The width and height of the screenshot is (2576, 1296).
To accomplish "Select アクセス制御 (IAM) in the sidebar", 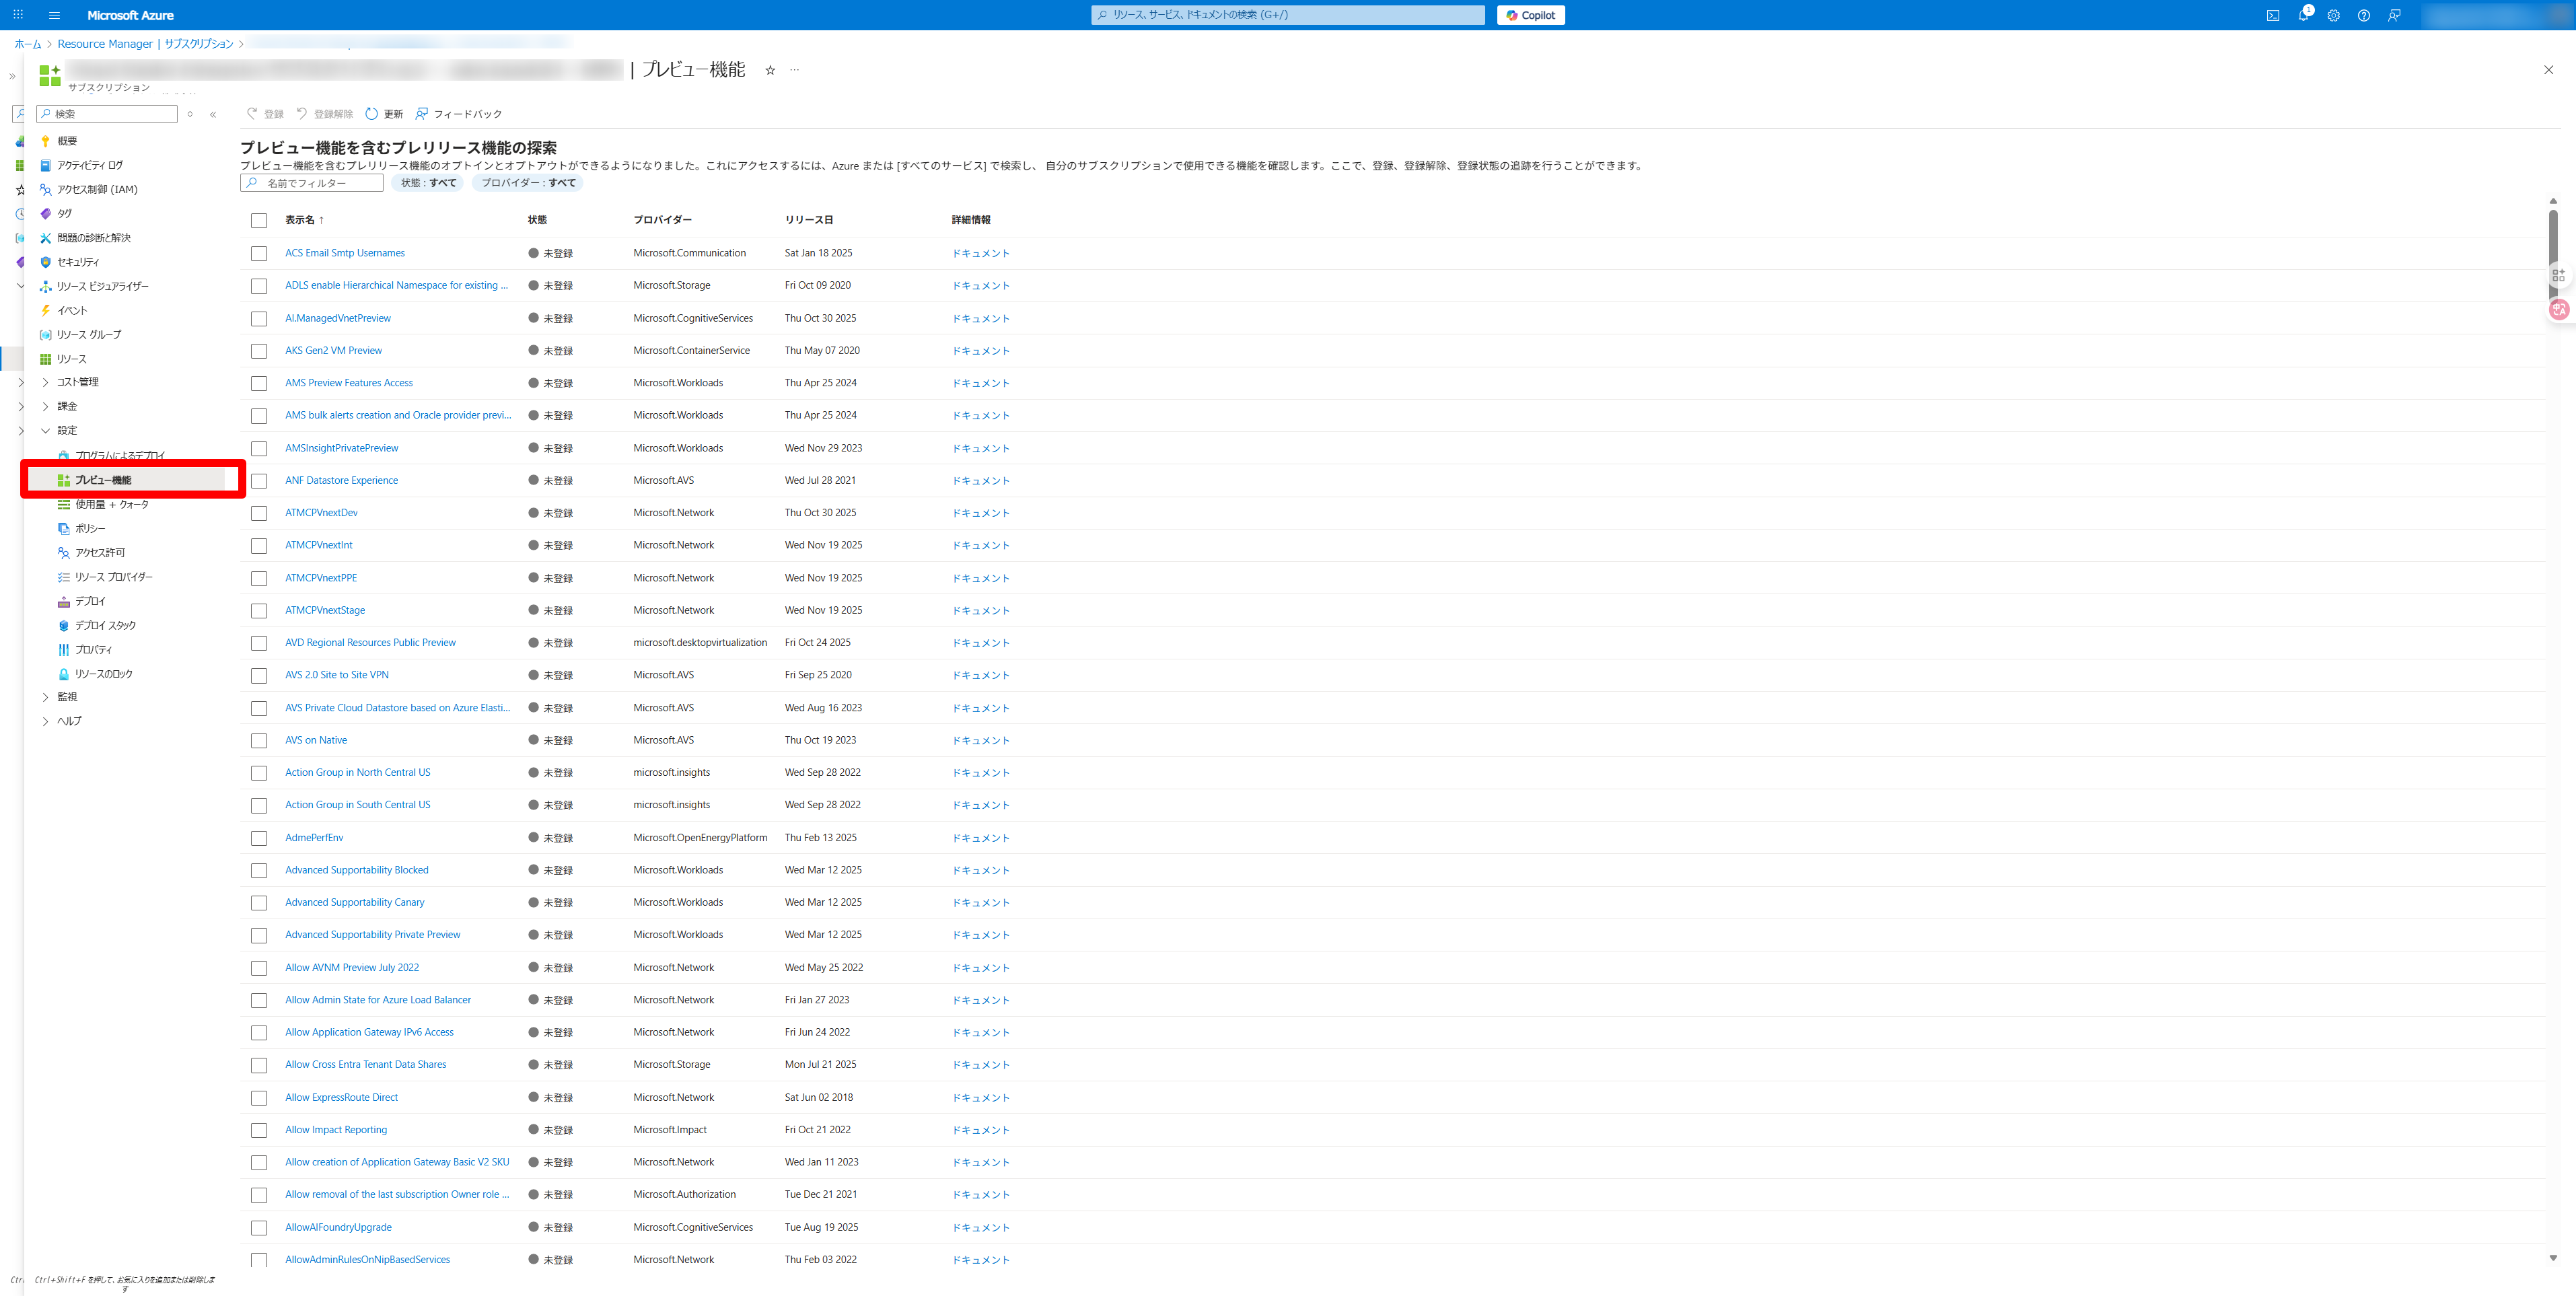I will (97, 189).
